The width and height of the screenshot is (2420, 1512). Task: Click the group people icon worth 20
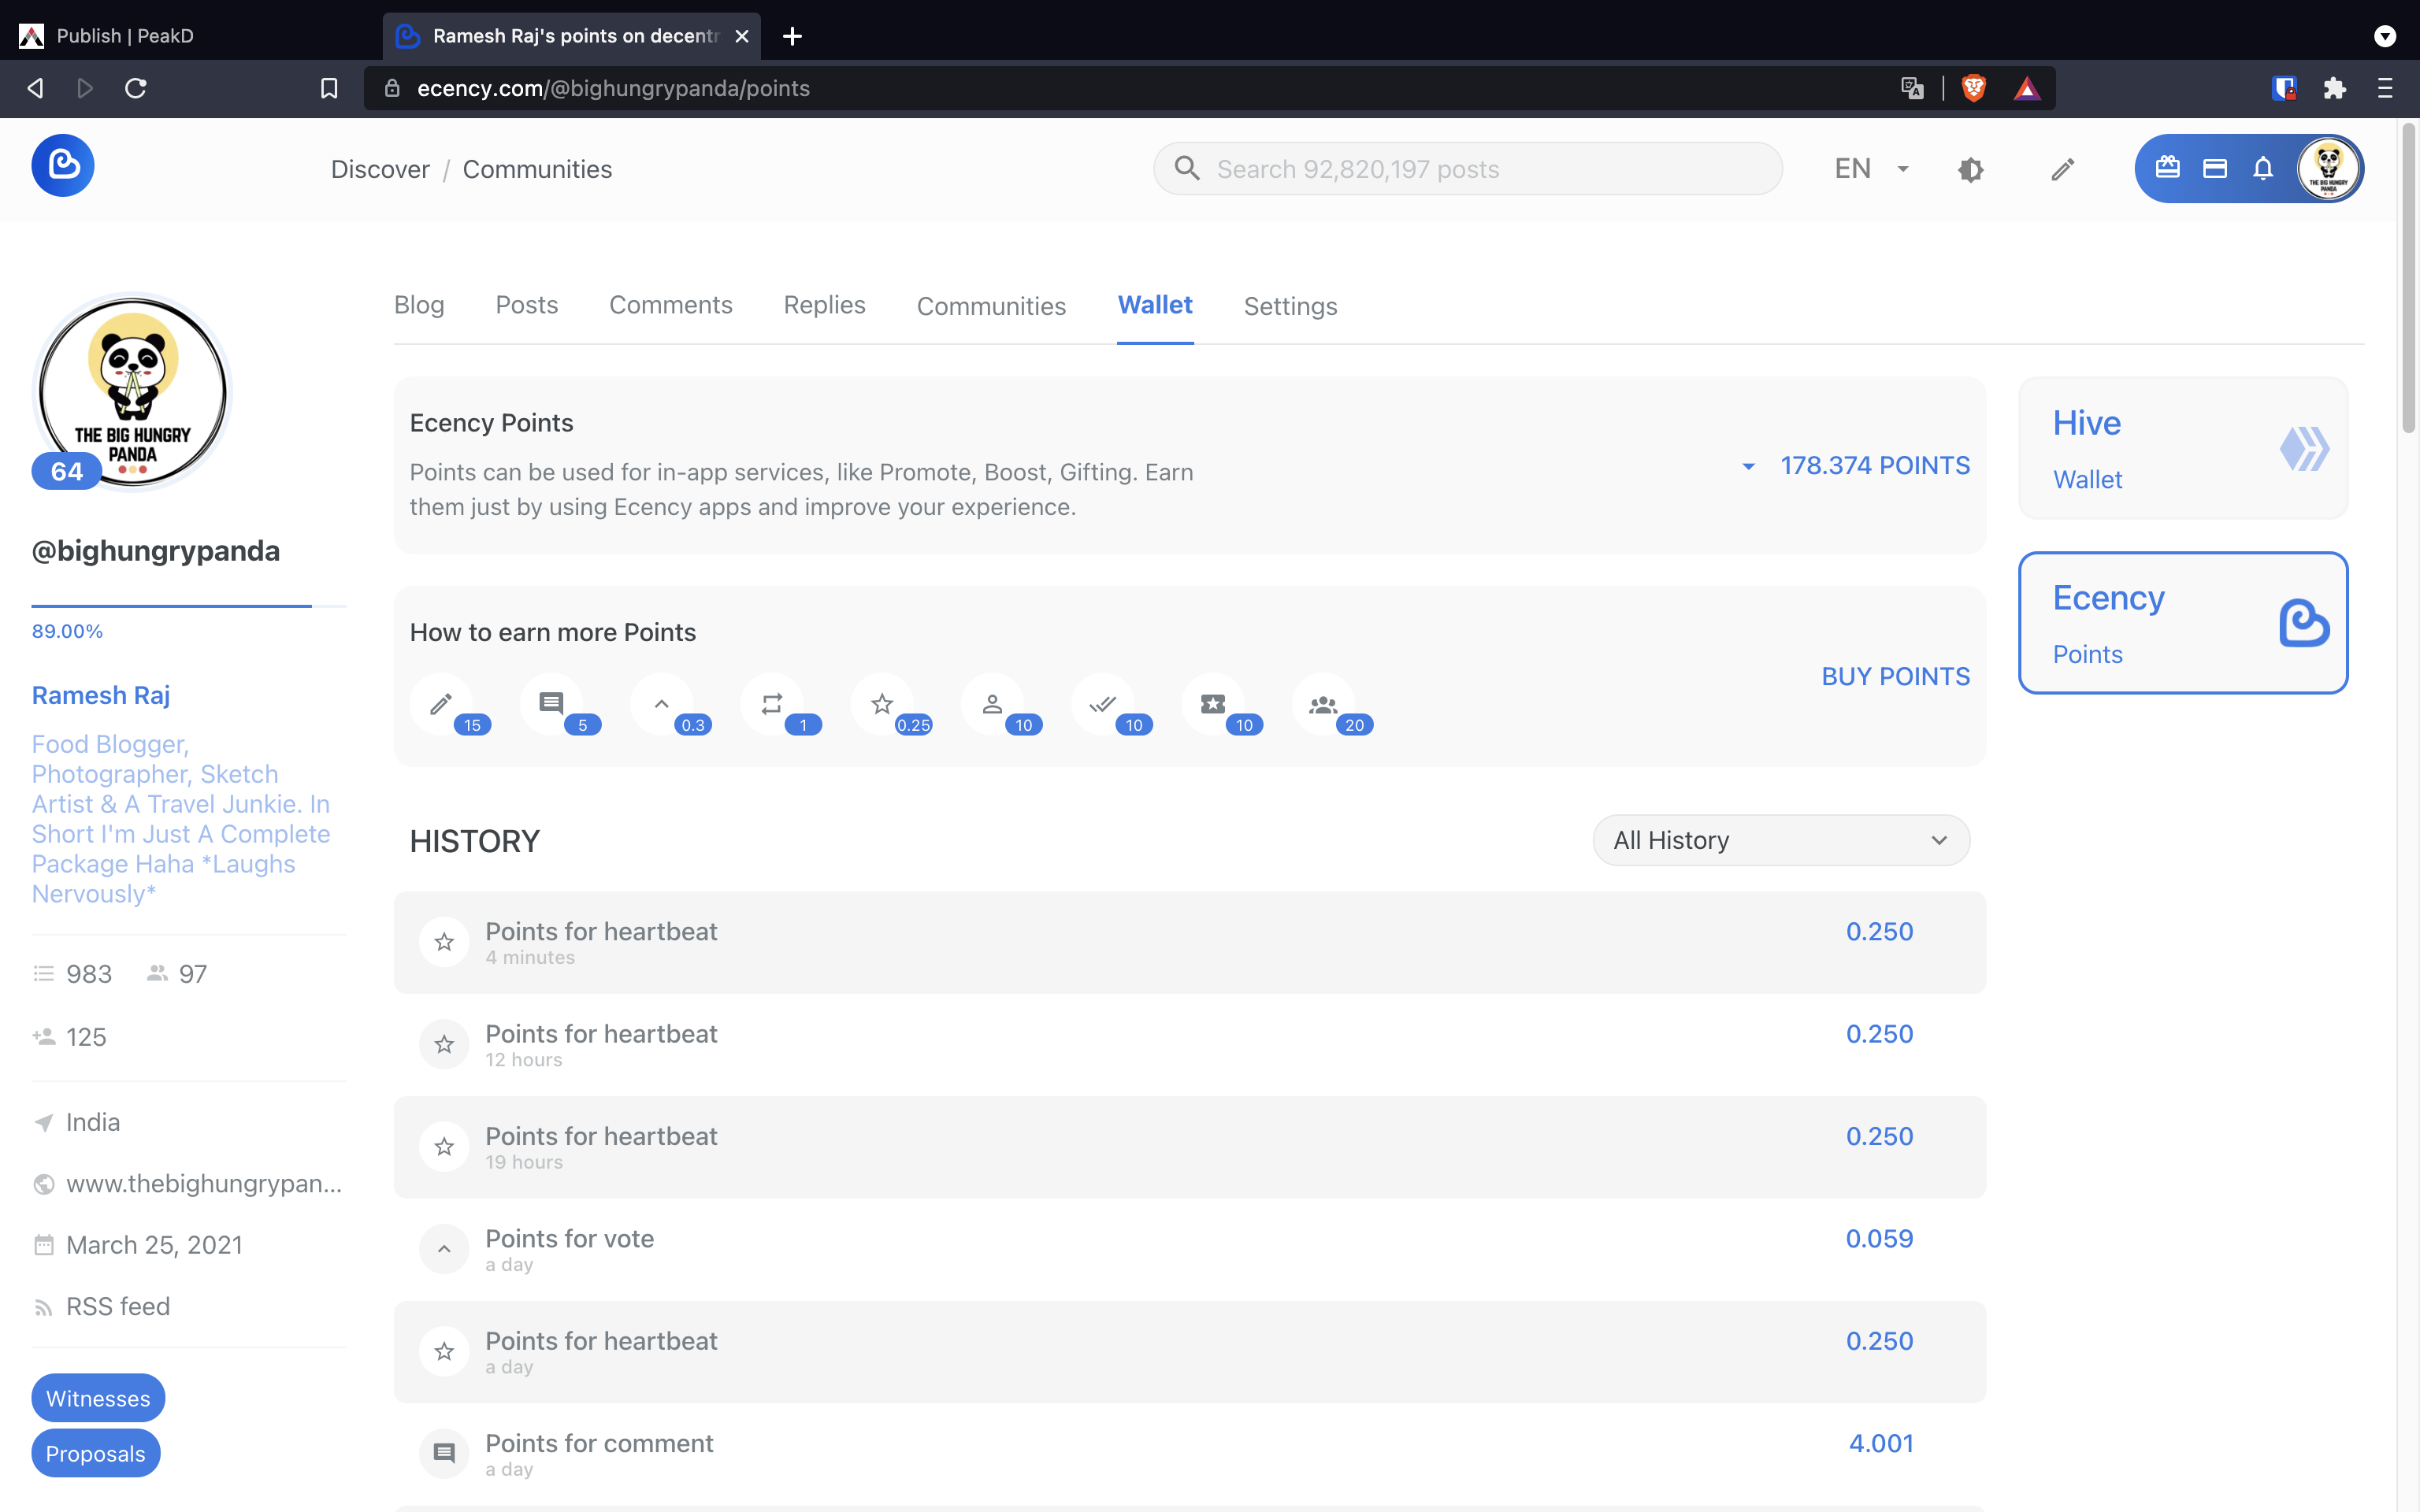[1323, 704]
